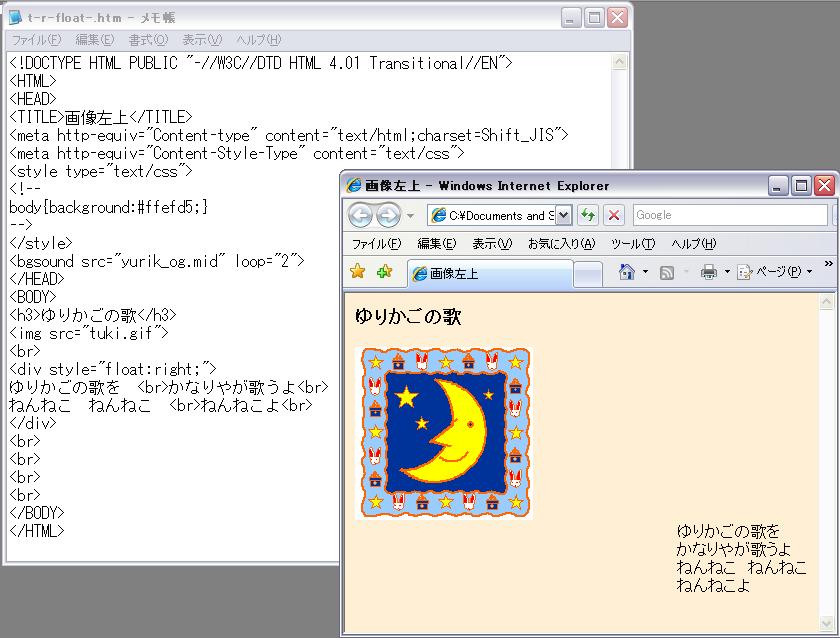Show more toolbar items chevron
This screenshot has height=638, width=840.
tap(828, 263)
